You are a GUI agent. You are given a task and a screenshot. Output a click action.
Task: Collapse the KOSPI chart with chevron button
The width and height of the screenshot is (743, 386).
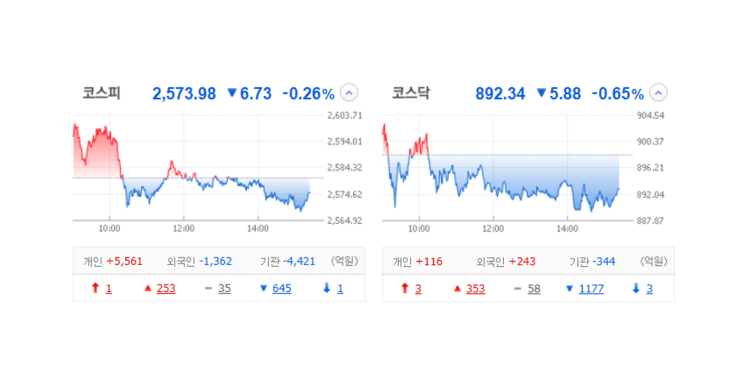pos(349,93)
